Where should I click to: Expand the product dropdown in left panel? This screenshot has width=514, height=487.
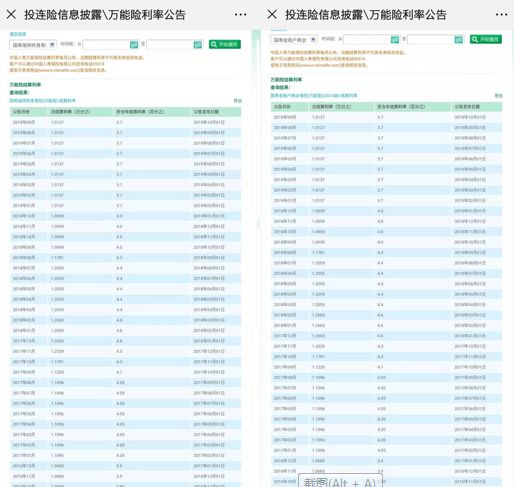click(x=33, y=44)
